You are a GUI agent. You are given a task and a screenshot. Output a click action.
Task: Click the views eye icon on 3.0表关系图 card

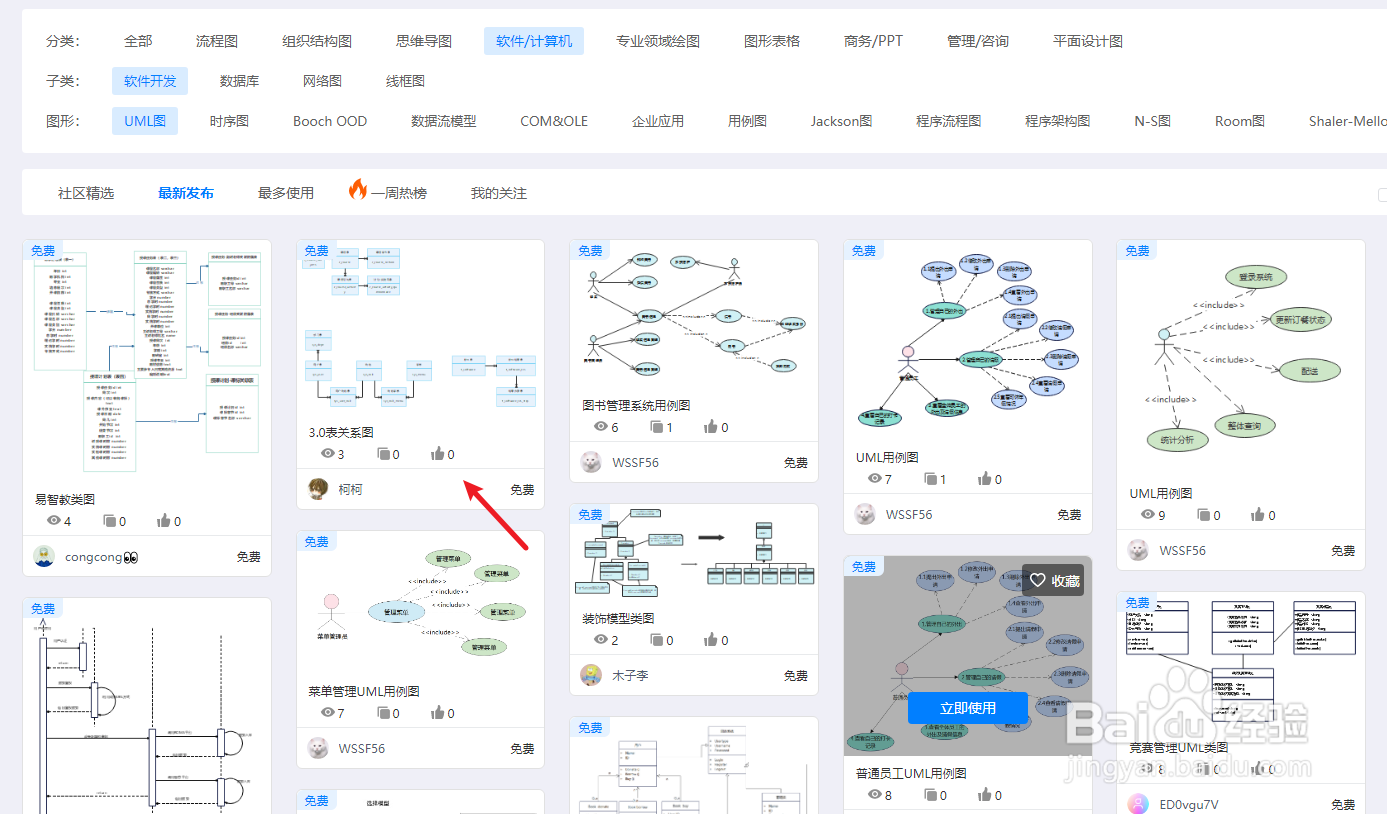329,453
